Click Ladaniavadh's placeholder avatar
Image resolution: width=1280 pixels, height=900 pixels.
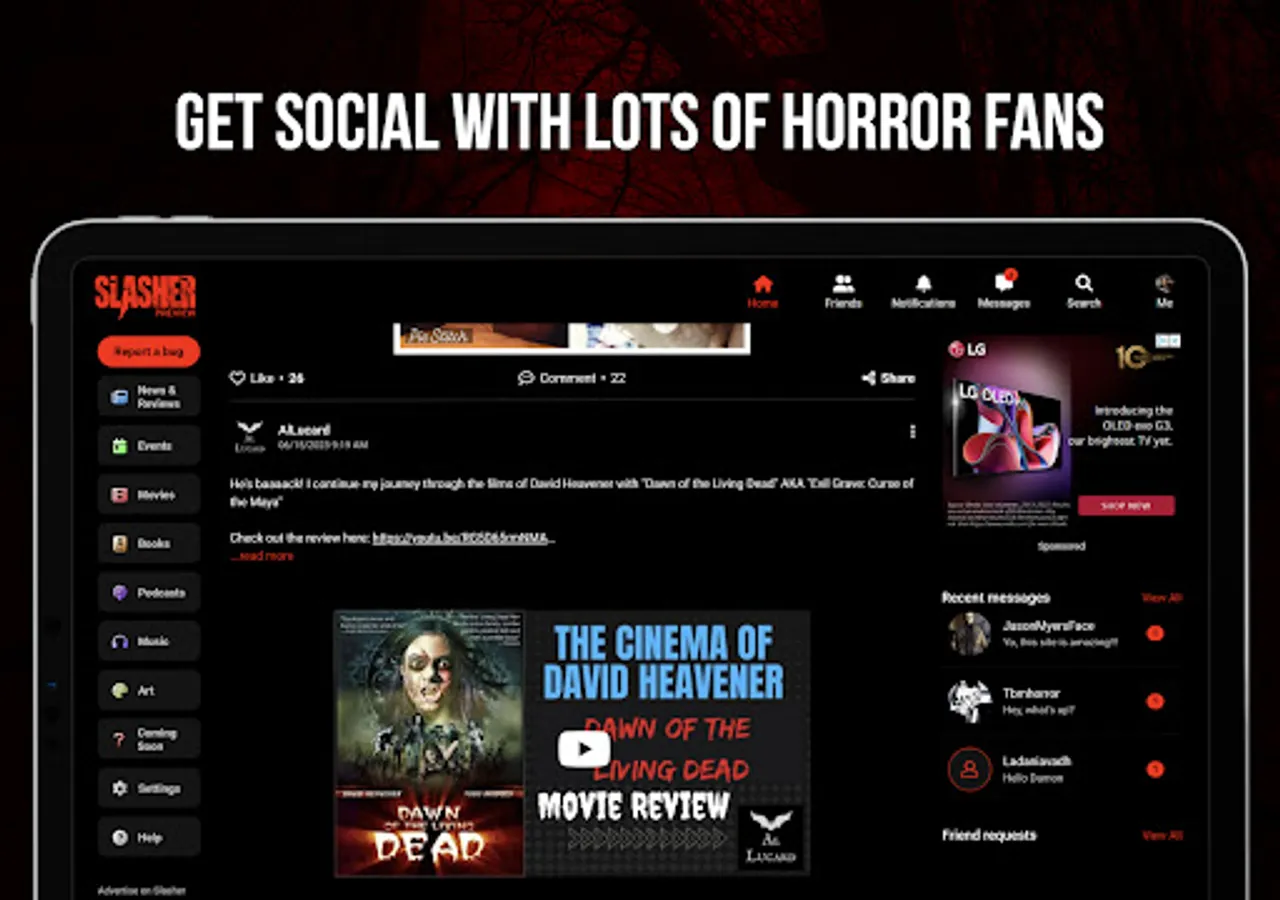(x=969, y=770)
